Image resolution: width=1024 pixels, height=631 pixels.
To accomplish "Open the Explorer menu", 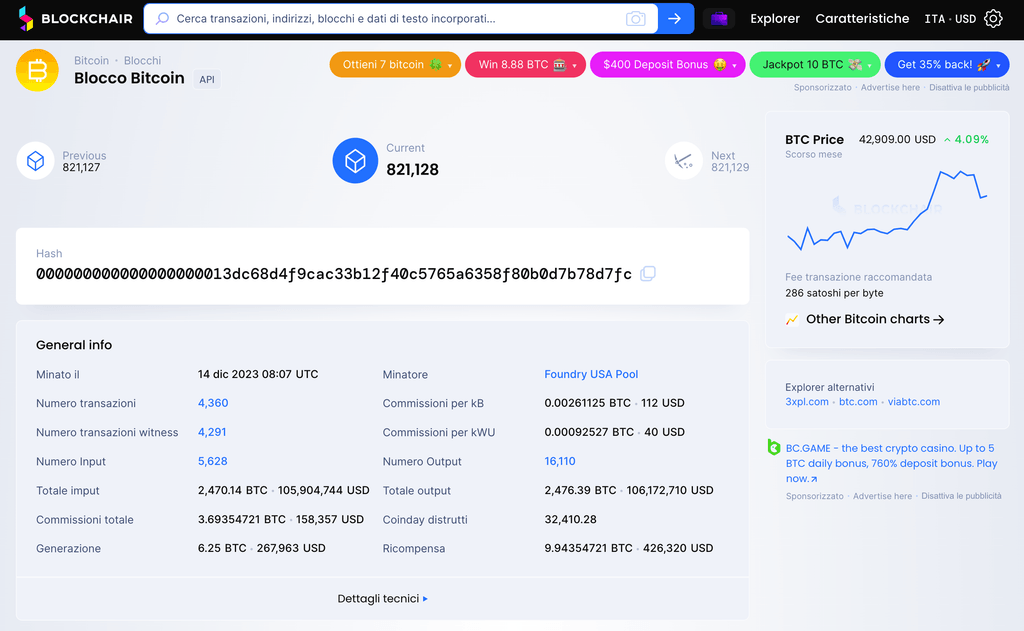I will pyautogui.click(x=775, y=19).
